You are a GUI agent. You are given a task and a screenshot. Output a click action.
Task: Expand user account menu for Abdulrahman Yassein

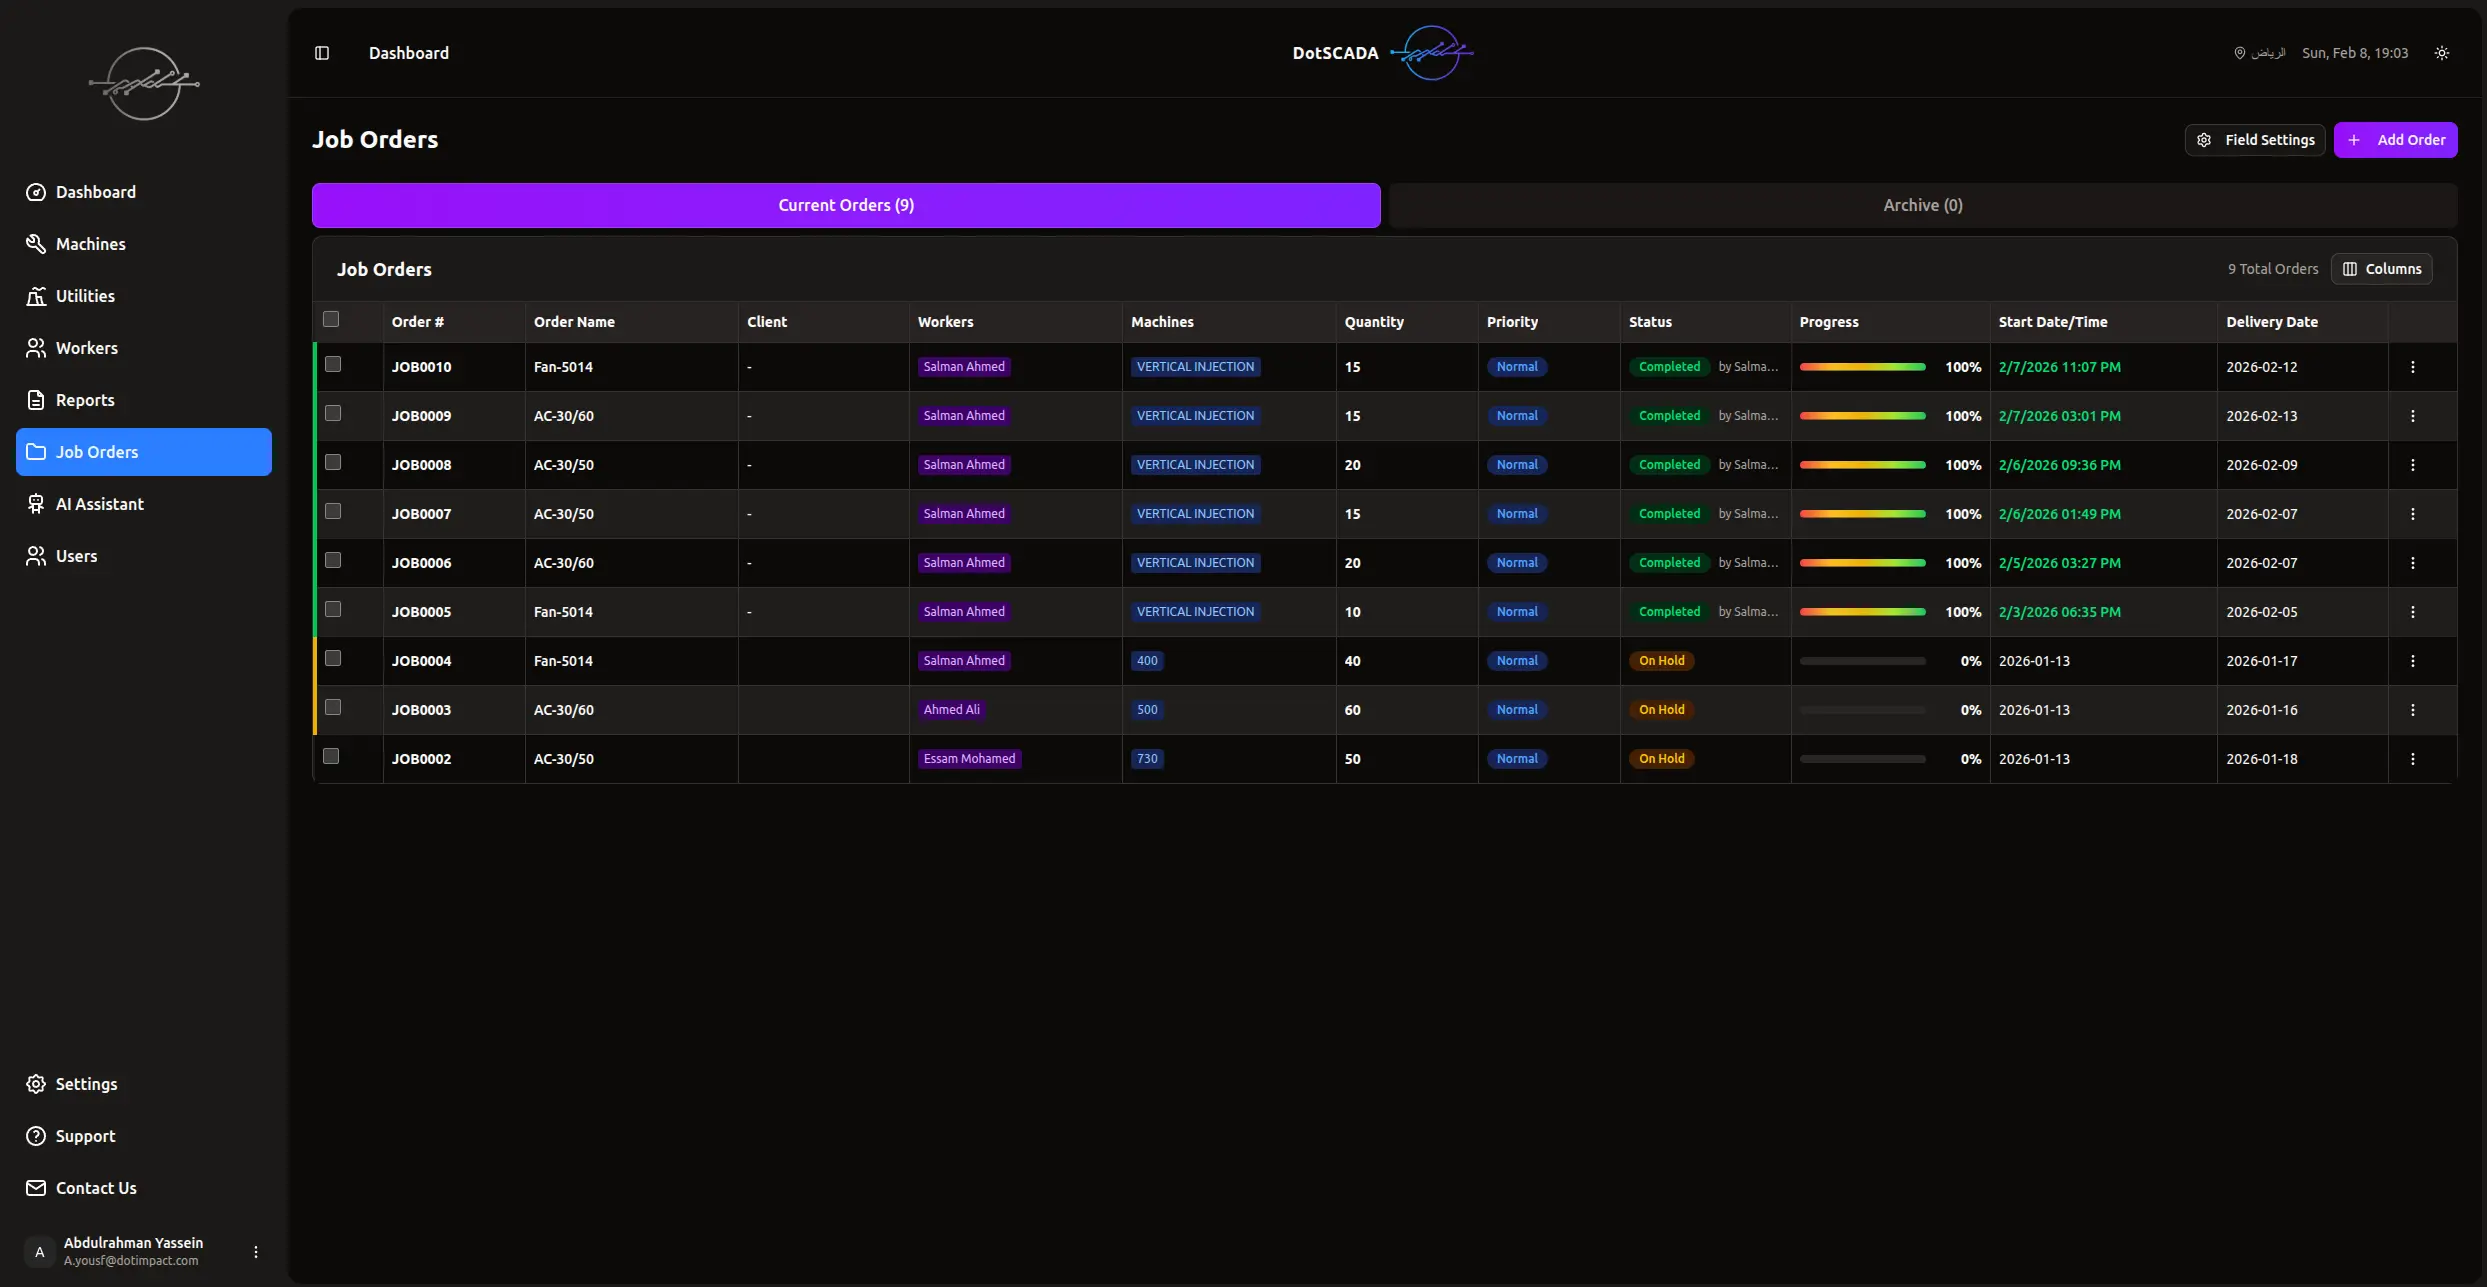click(256, 1252)
